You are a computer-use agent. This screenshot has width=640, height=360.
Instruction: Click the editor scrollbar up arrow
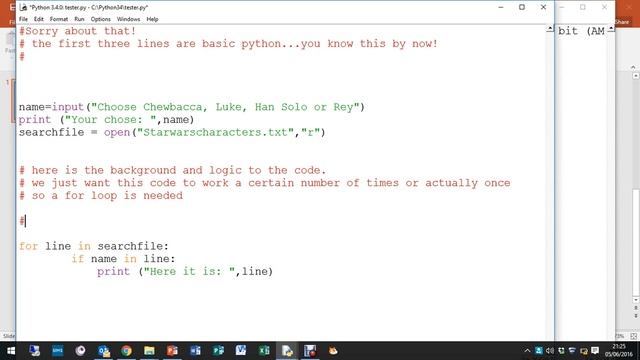coord(550,29)
